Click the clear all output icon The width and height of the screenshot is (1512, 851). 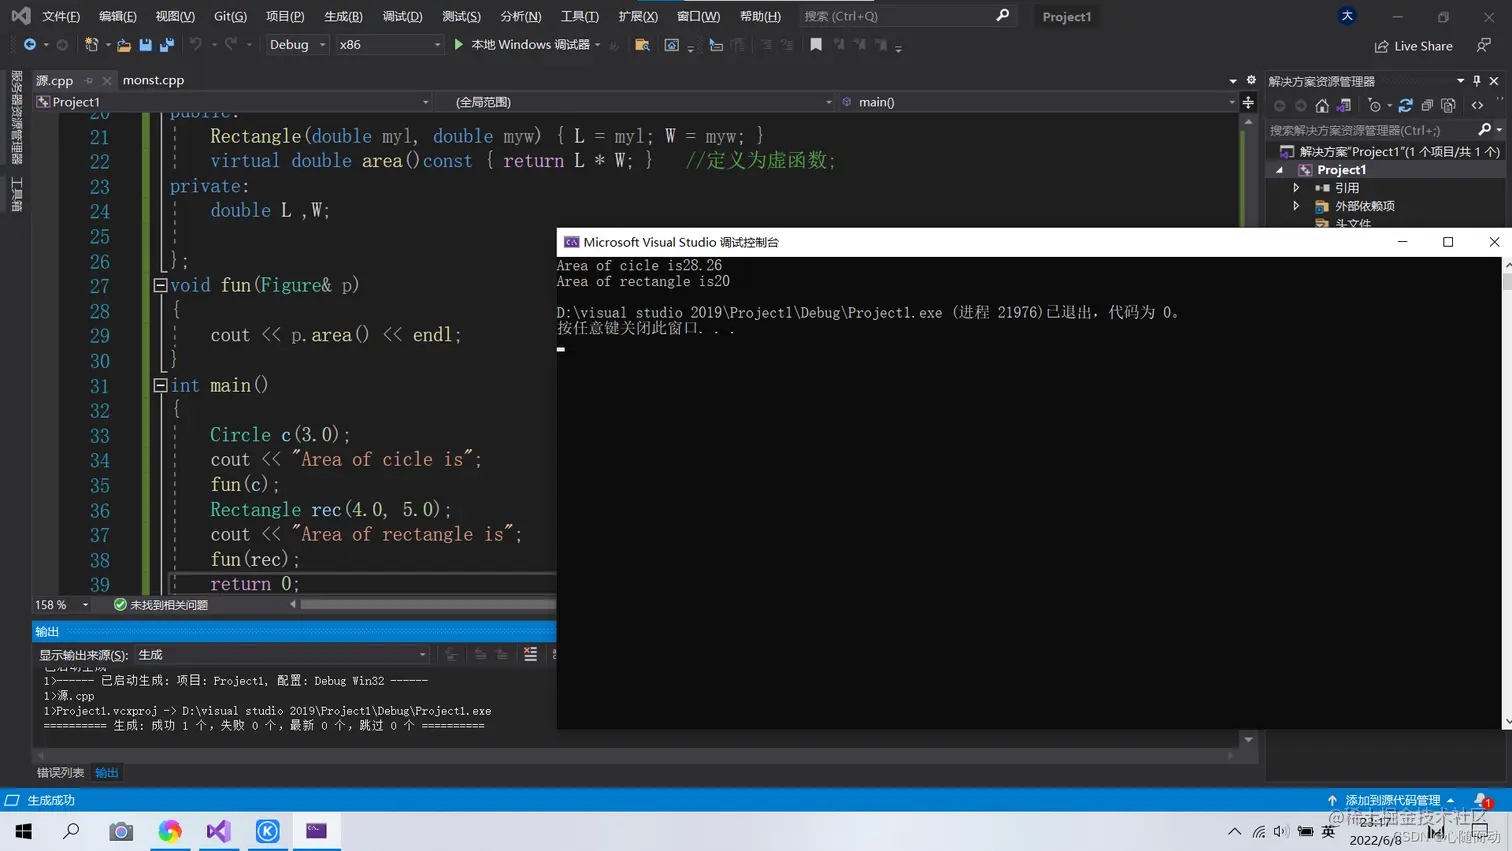tap(530, 654)
